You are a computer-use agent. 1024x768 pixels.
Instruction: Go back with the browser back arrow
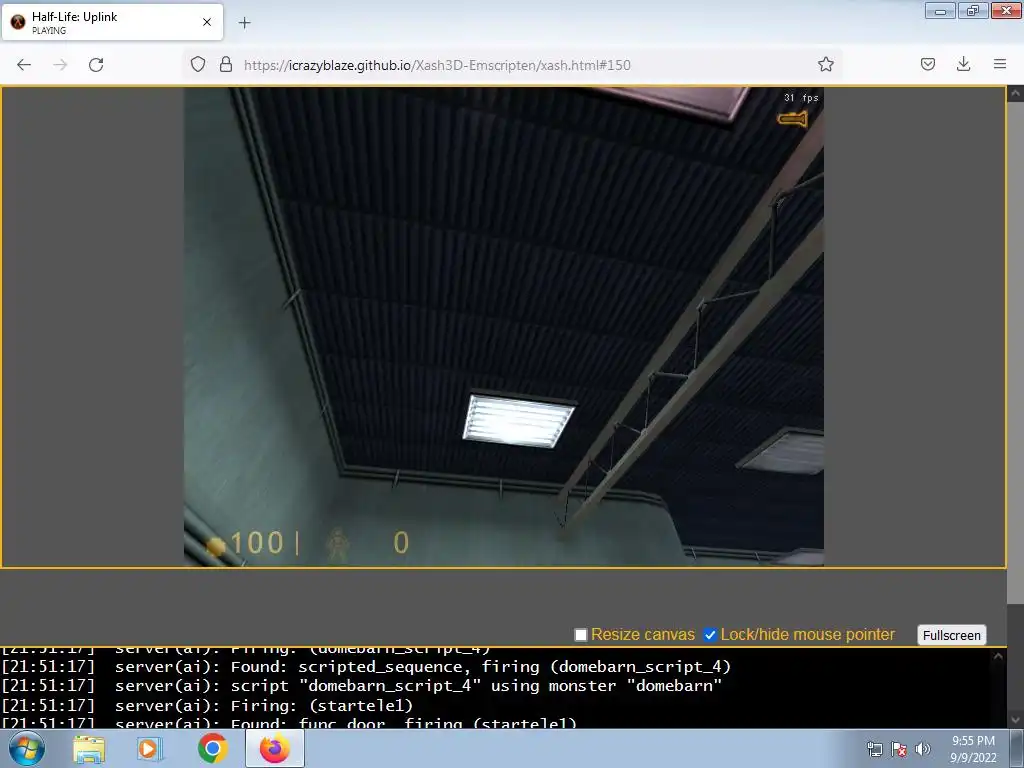(x=24, y=65)
